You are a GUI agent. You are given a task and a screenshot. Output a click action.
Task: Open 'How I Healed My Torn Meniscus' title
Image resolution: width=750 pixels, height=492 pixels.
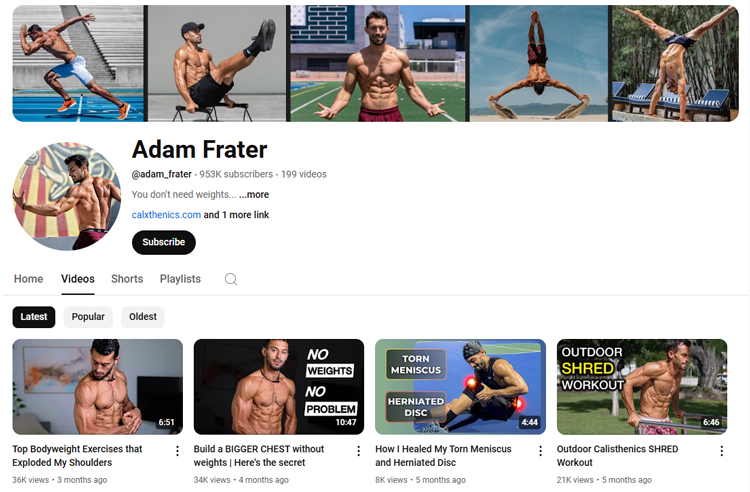(443, 456)
